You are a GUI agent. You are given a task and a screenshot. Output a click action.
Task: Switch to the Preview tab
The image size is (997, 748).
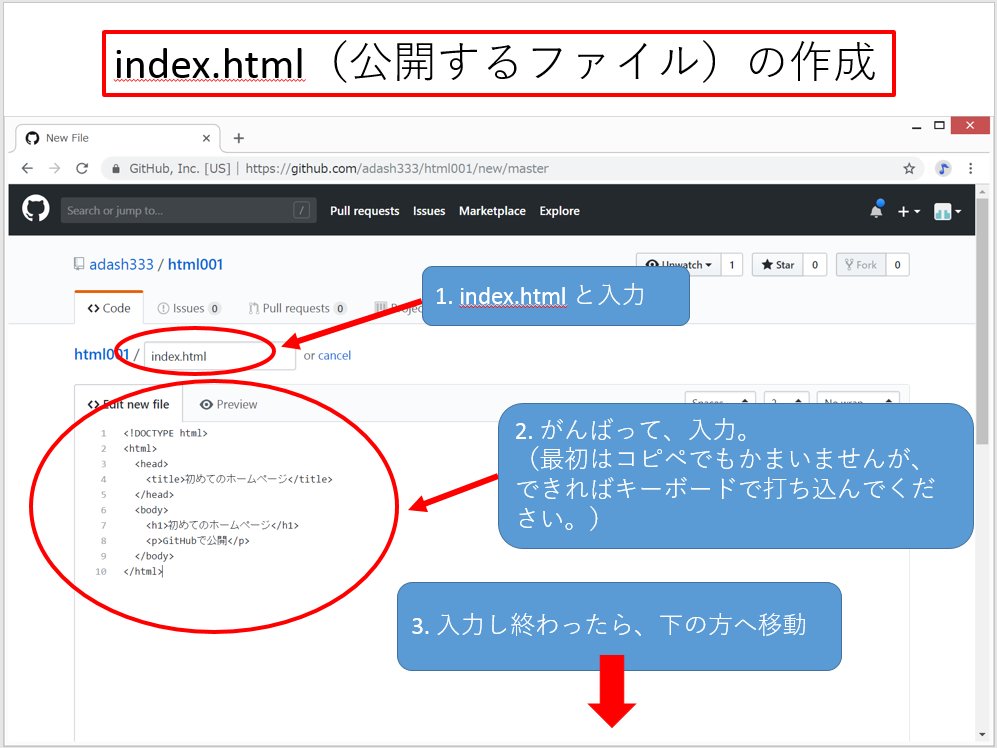pyautogui.click(x=228, y=404)
